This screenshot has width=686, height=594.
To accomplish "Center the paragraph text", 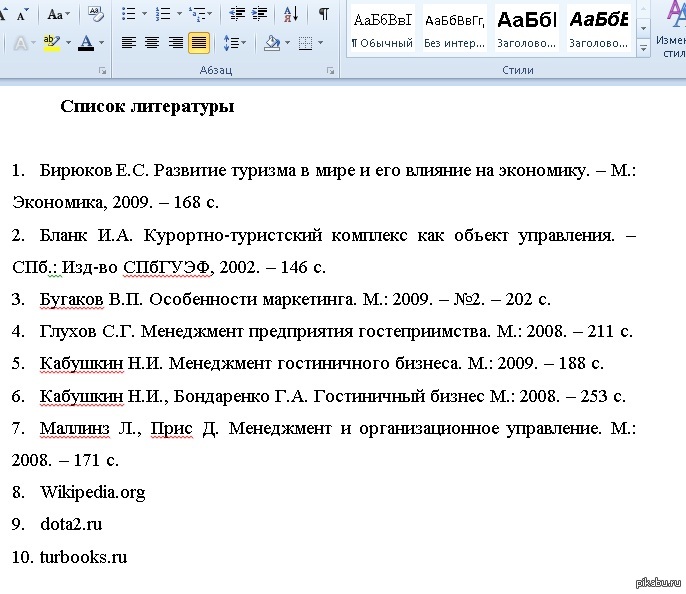I will coord(152,42).
